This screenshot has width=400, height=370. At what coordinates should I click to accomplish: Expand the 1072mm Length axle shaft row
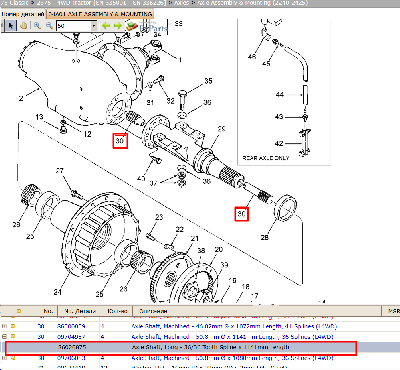4,326
